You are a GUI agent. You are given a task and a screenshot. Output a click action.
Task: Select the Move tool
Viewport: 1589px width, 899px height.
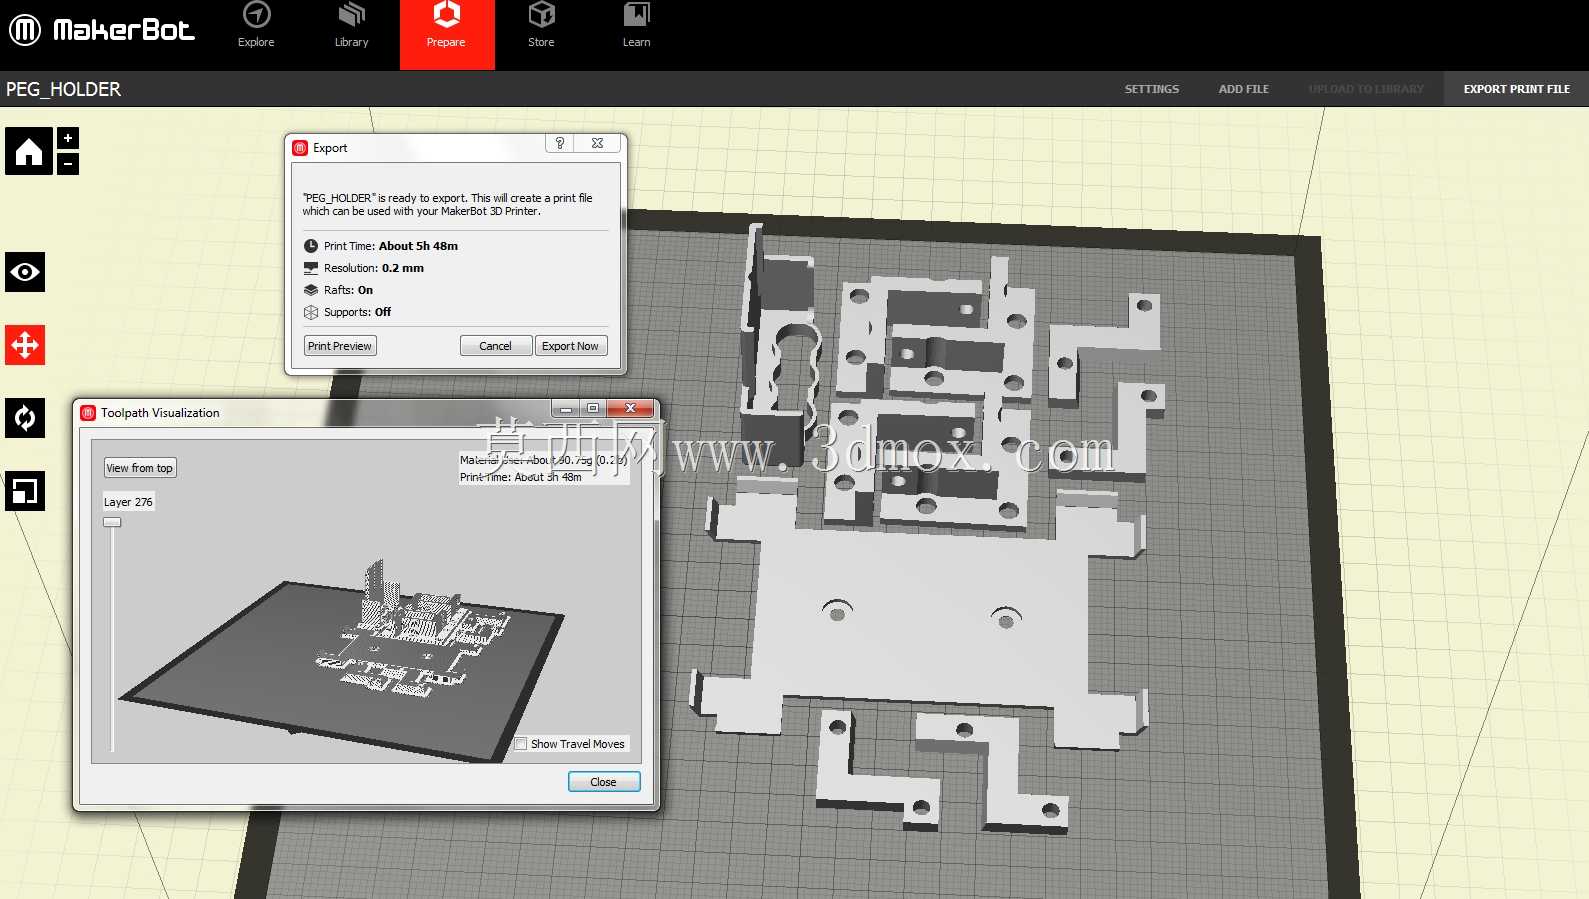[25, 345]
